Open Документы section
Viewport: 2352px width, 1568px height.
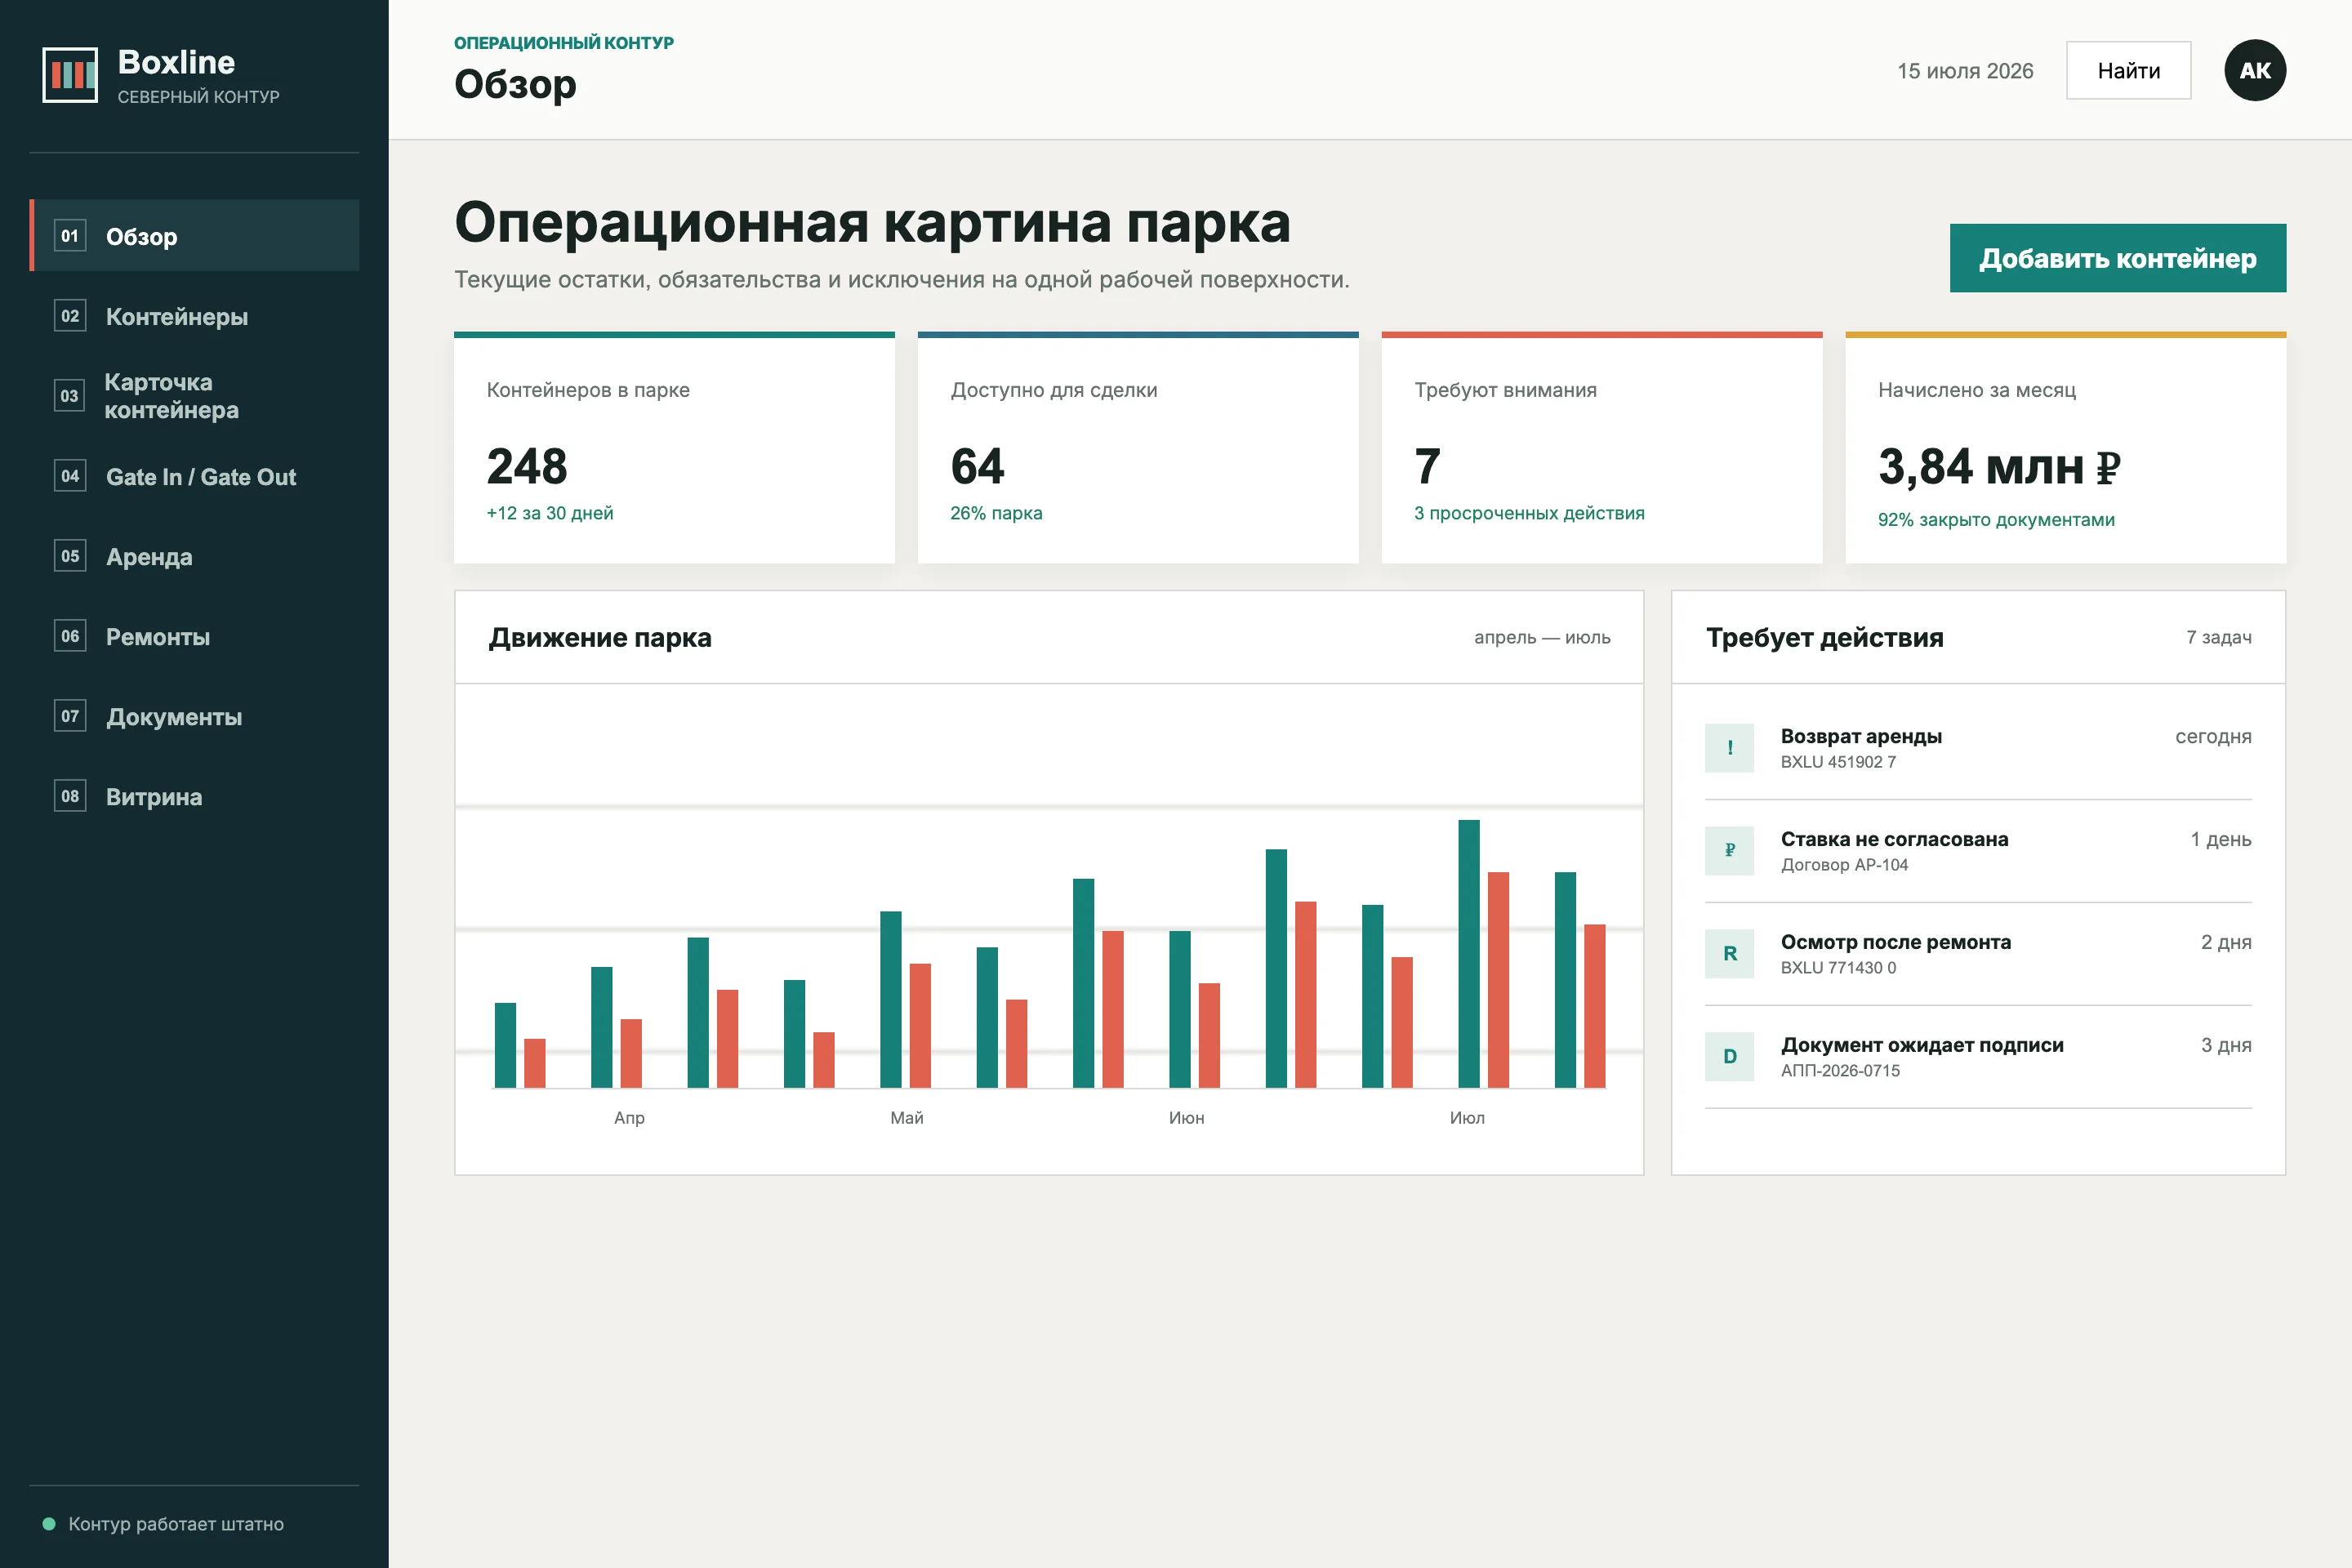point(194,716)
